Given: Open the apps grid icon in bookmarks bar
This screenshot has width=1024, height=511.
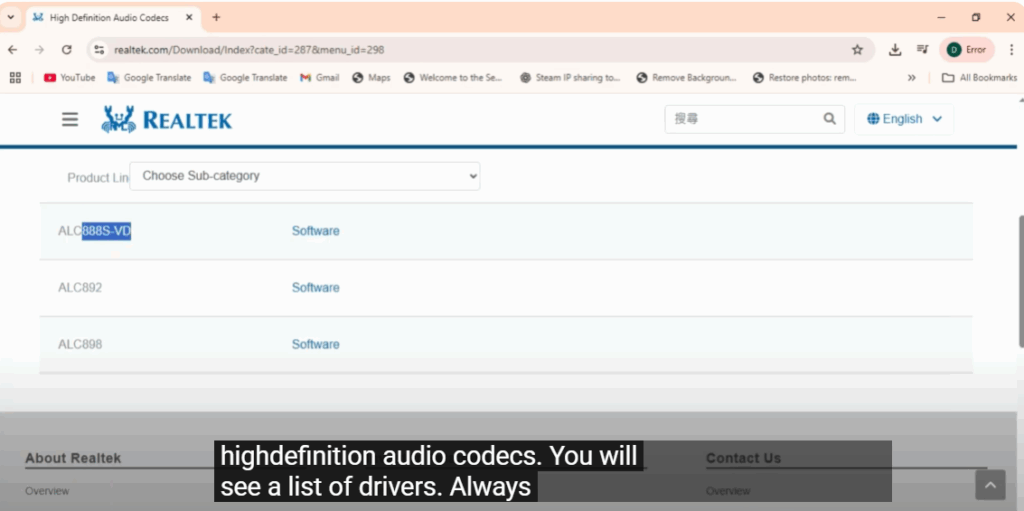Looking at the screenshot, I should (16, 78).
